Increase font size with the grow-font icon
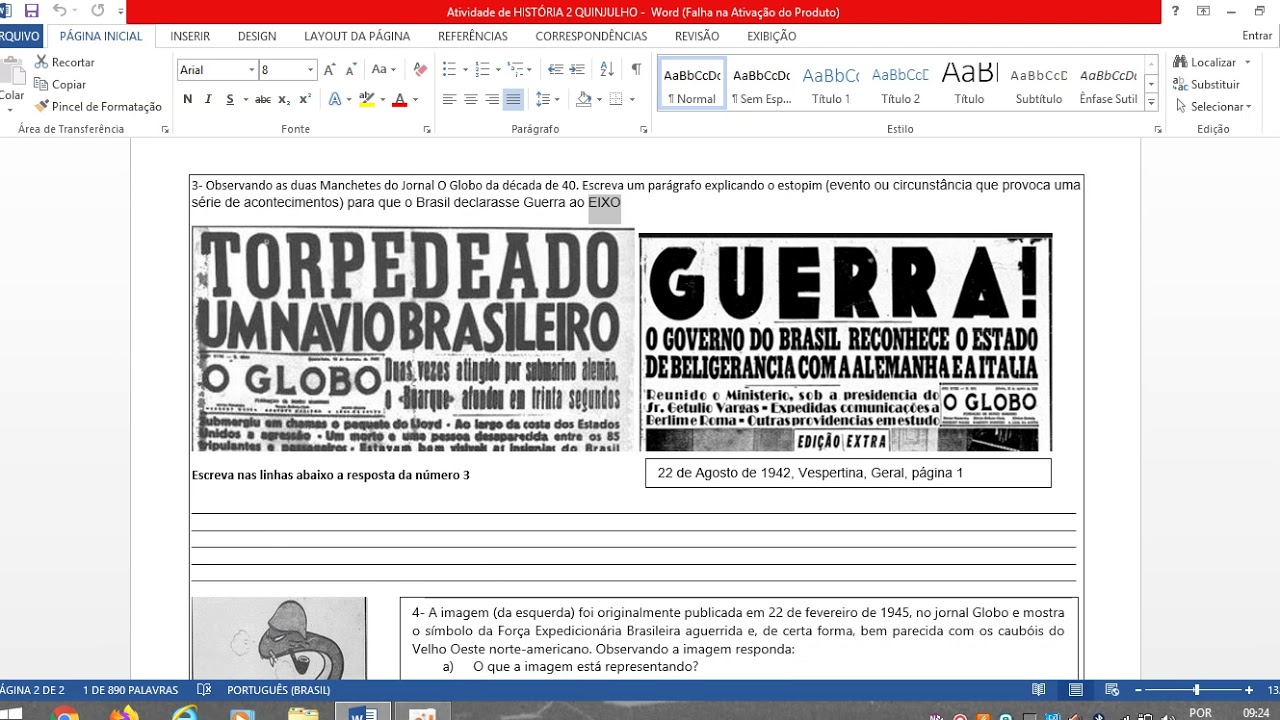The image size is (1280, 720). coord(329,70)
